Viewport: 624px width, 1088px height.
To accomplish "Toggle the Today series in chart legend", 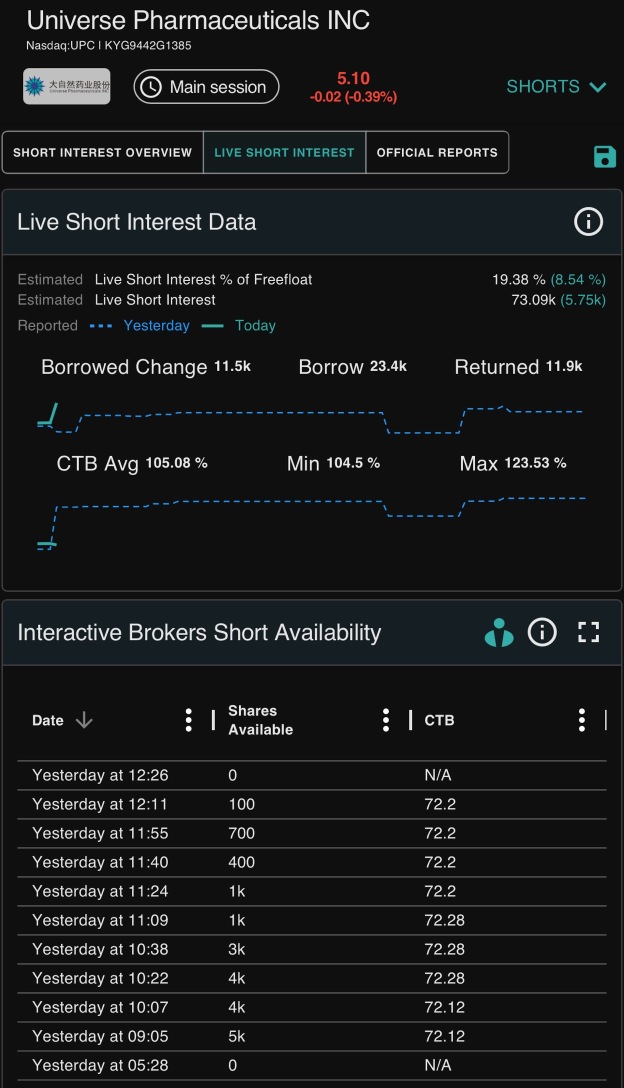I will coord(238,325).
